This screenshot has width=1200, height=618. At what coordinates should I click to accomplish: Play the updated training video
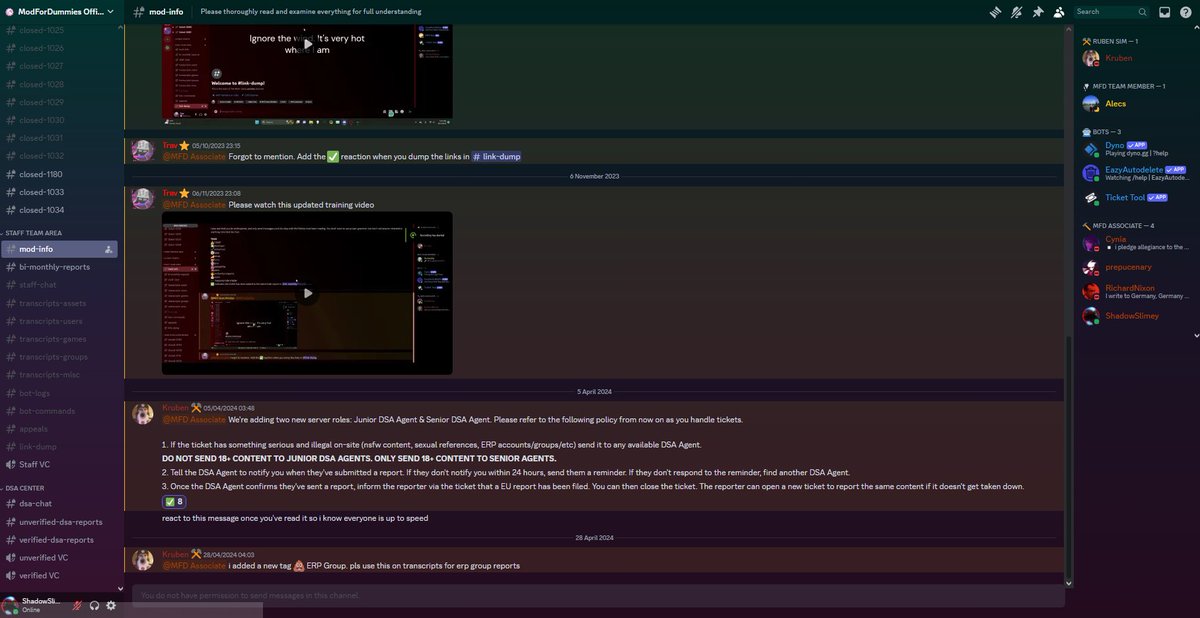pos(307,293)
